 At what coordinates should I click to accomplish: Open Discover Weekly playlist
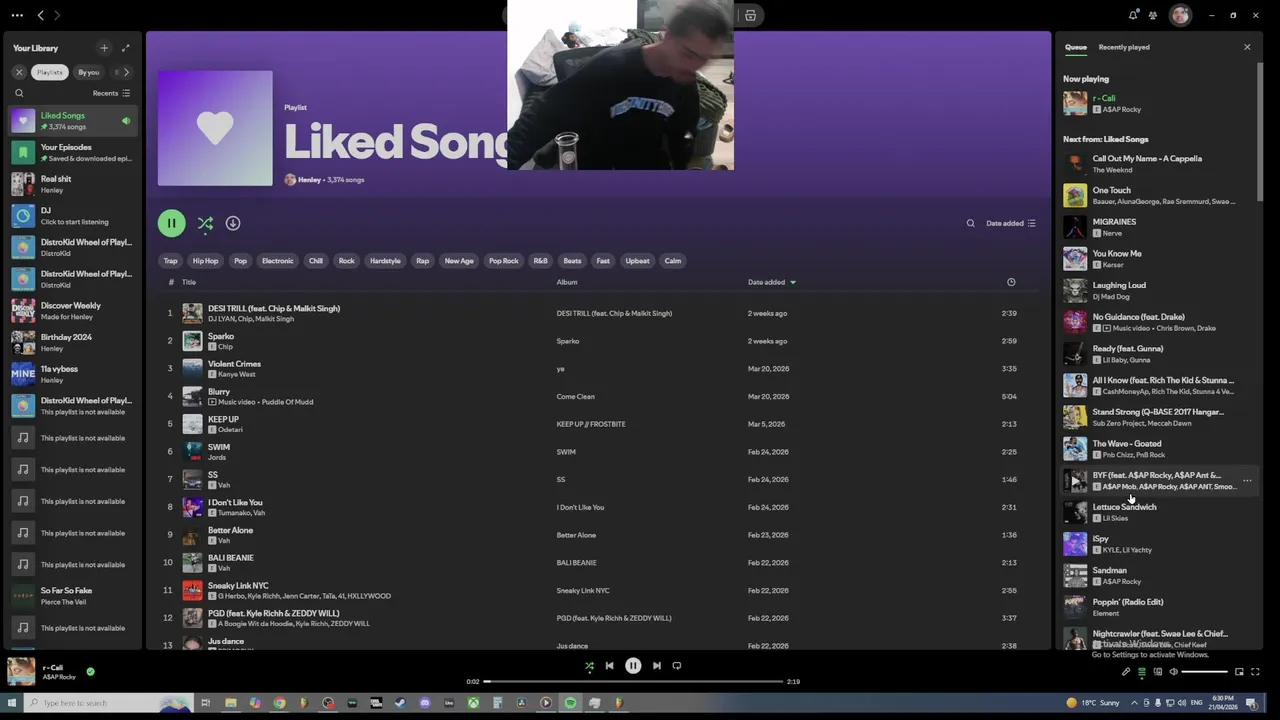click(x=74, y=311)
